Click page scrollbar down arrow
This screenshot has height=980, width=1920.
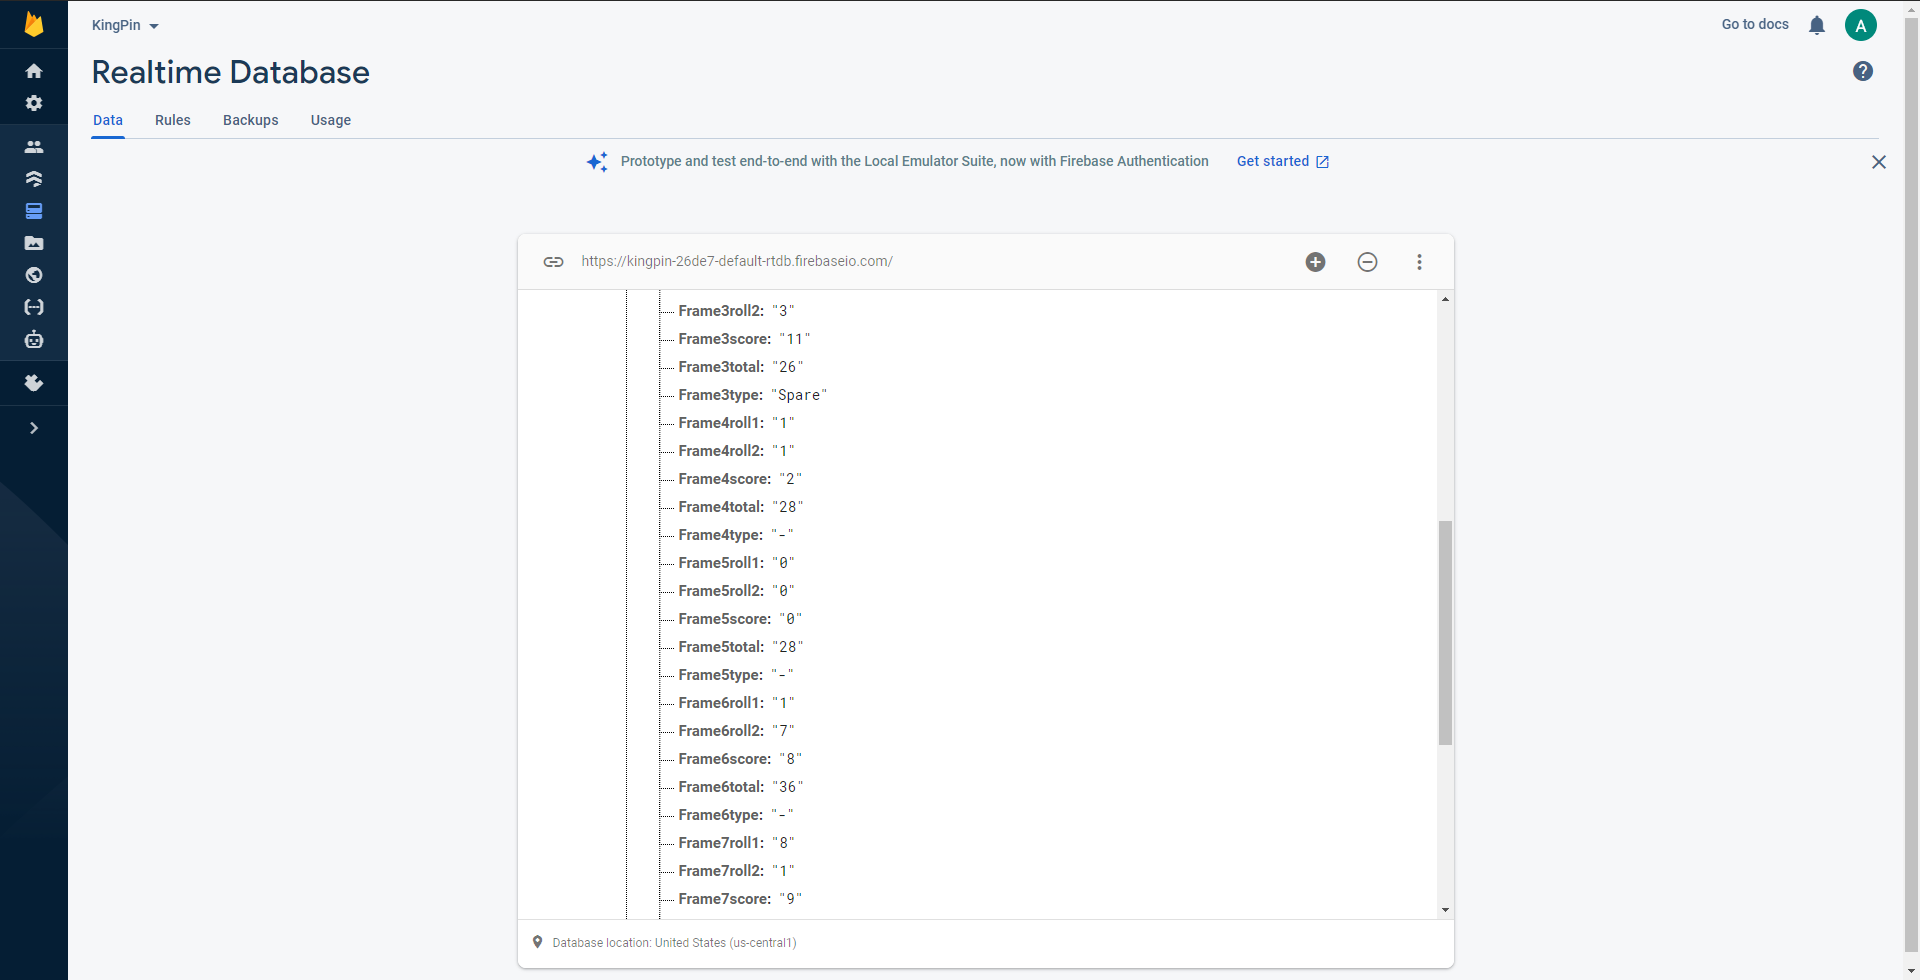click(x=1912, y=971)
